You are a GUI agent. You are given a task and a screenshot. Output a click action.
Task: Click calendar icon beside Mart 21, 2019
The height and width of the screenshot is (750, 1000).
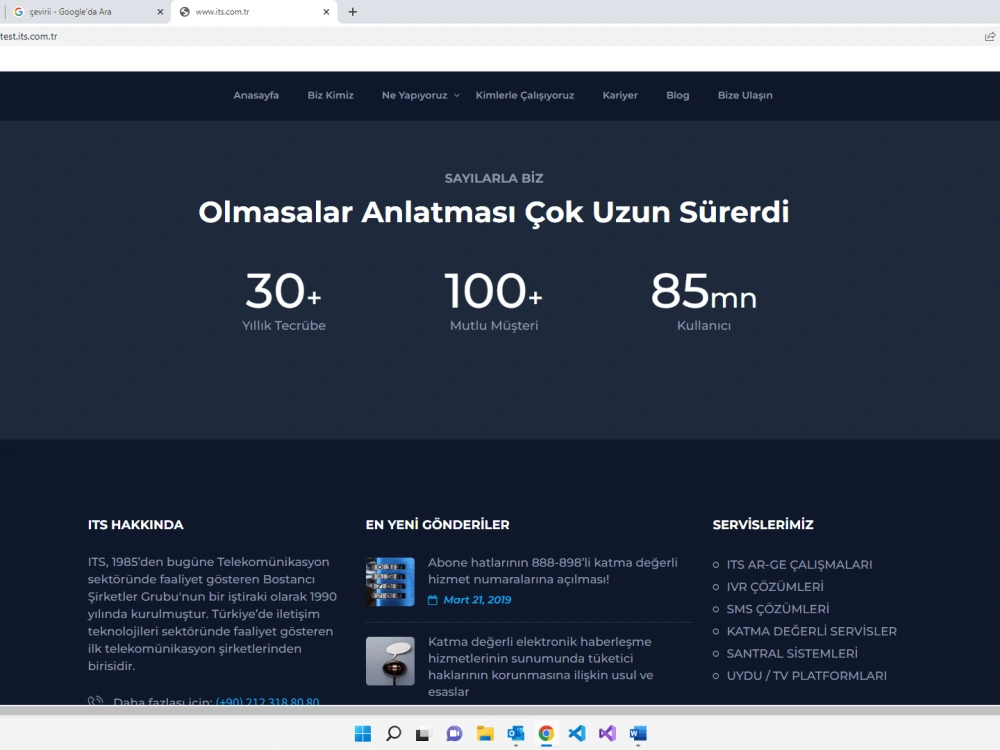432,599
